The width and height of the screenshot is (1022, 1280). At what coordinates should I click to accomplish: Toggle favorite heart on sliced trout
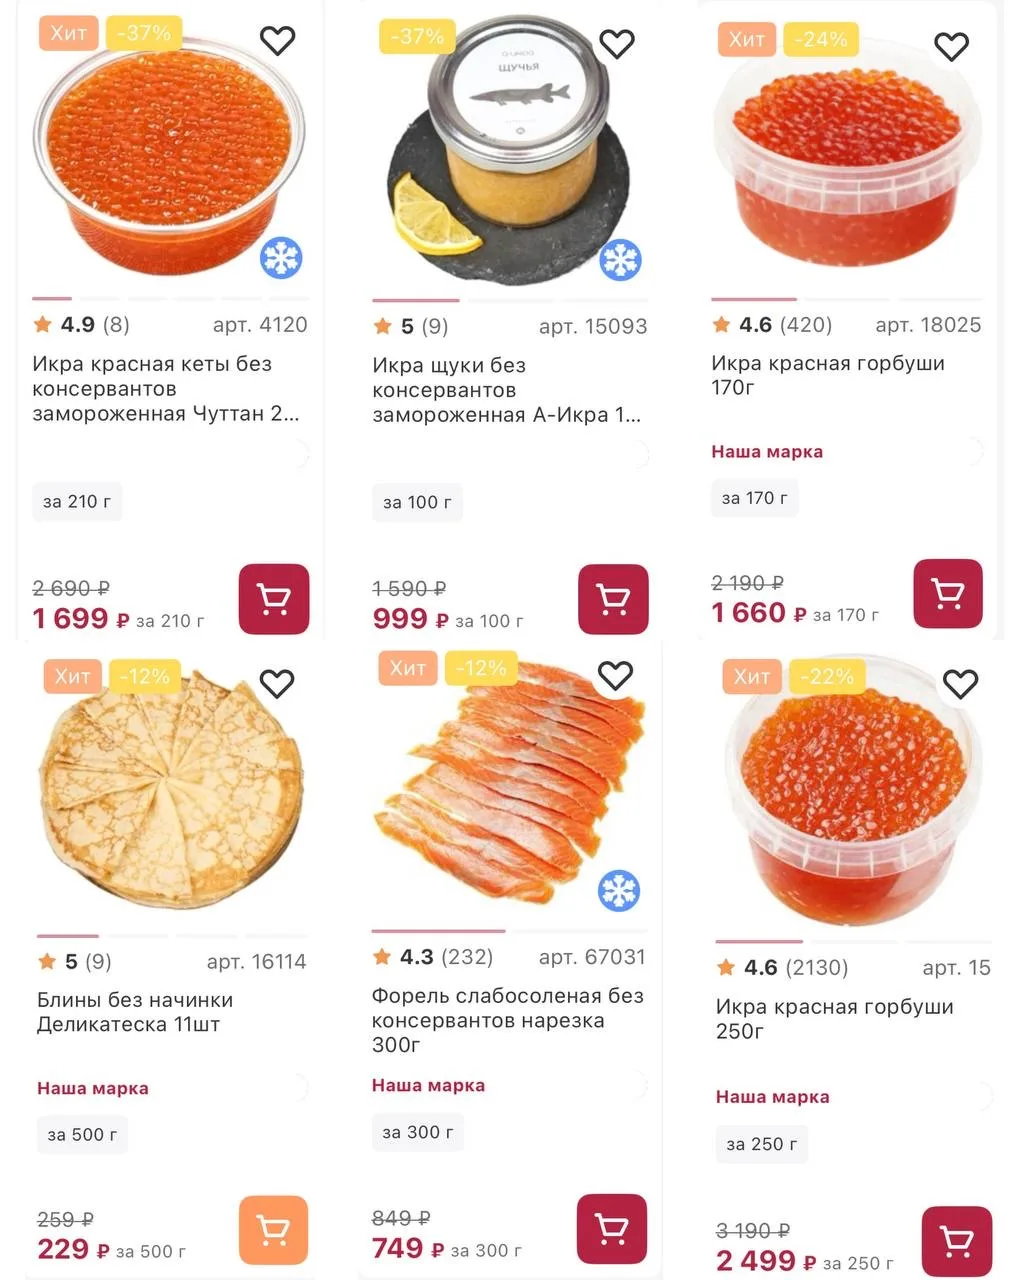[x=615, y=677]
